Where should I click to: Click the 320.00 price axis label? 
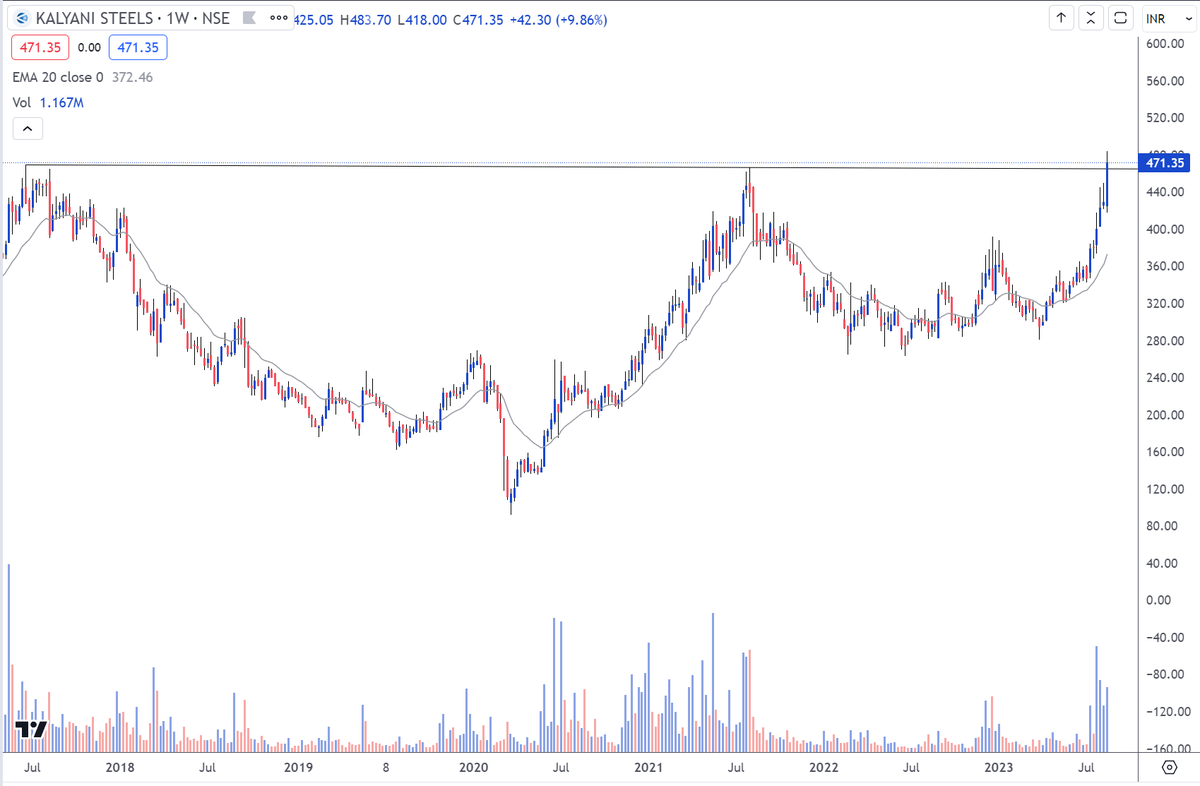pos(1165,303)
